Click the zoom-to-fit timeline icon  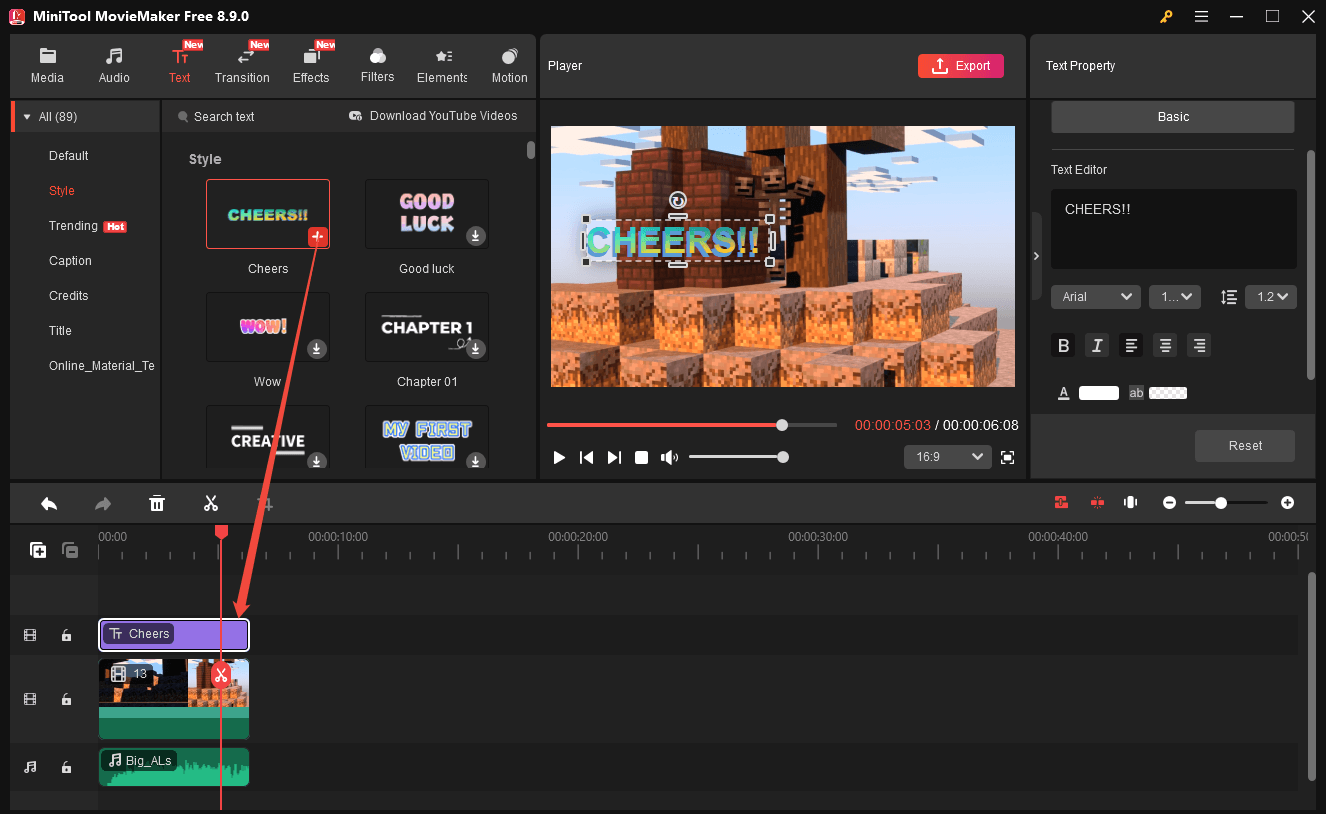pos(1131,502)
